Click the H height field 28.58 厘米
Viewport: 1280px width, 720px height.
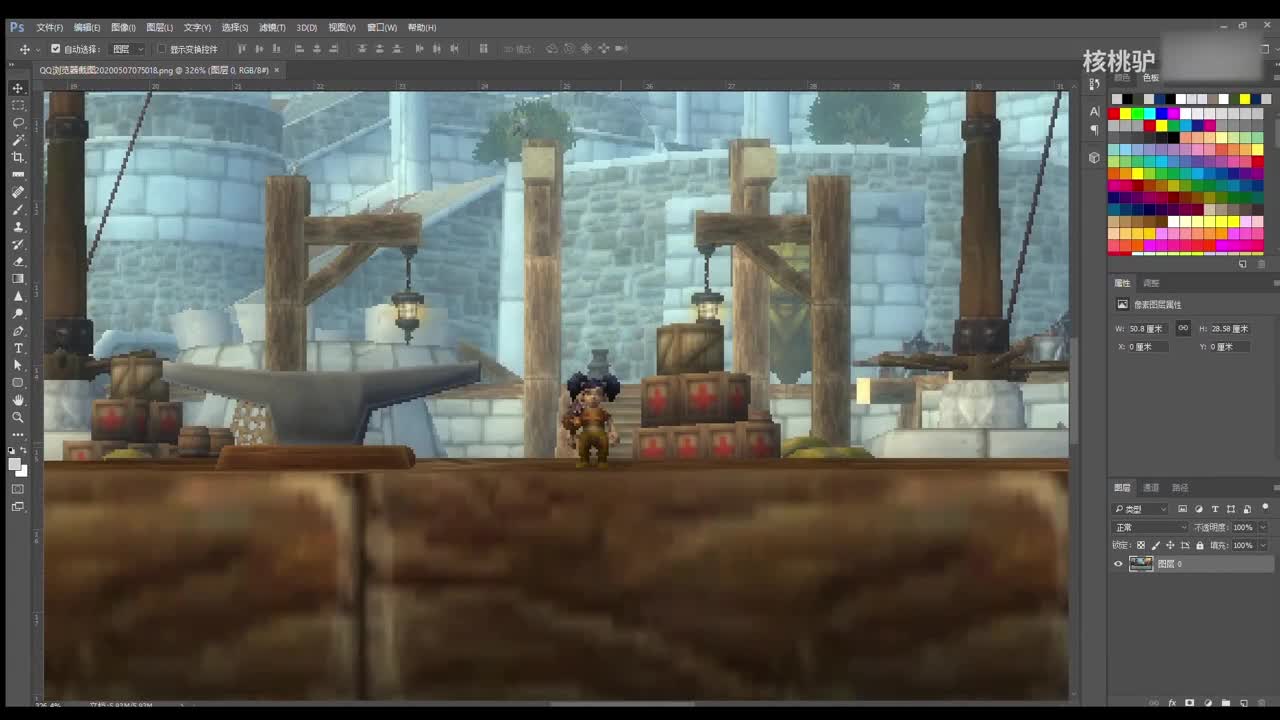[x=1230, y=328]
